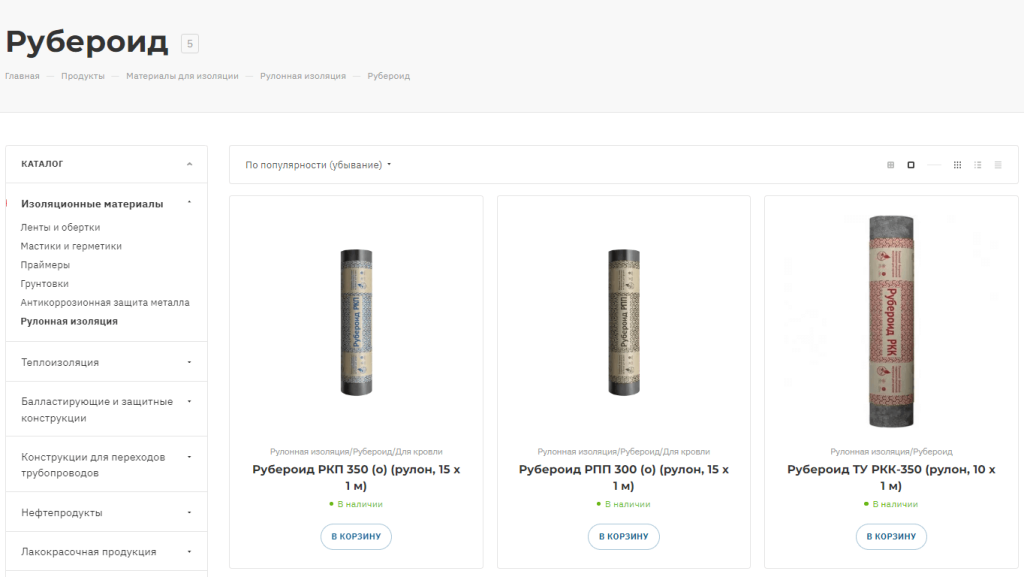Expand the Нефтепродукты category arrow
Viewport: 1024px width, 577px height.
[x=189, y=512]
